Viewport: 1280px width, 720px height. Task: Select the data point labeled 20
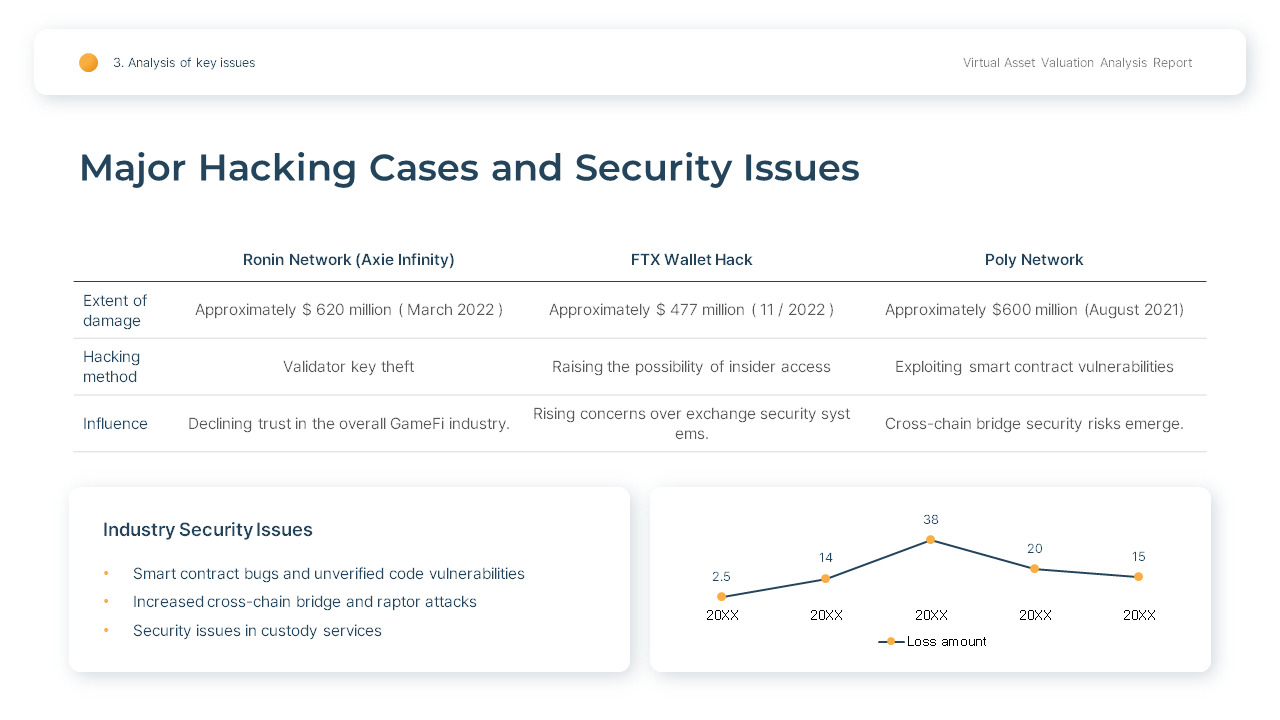[1034, 569]
